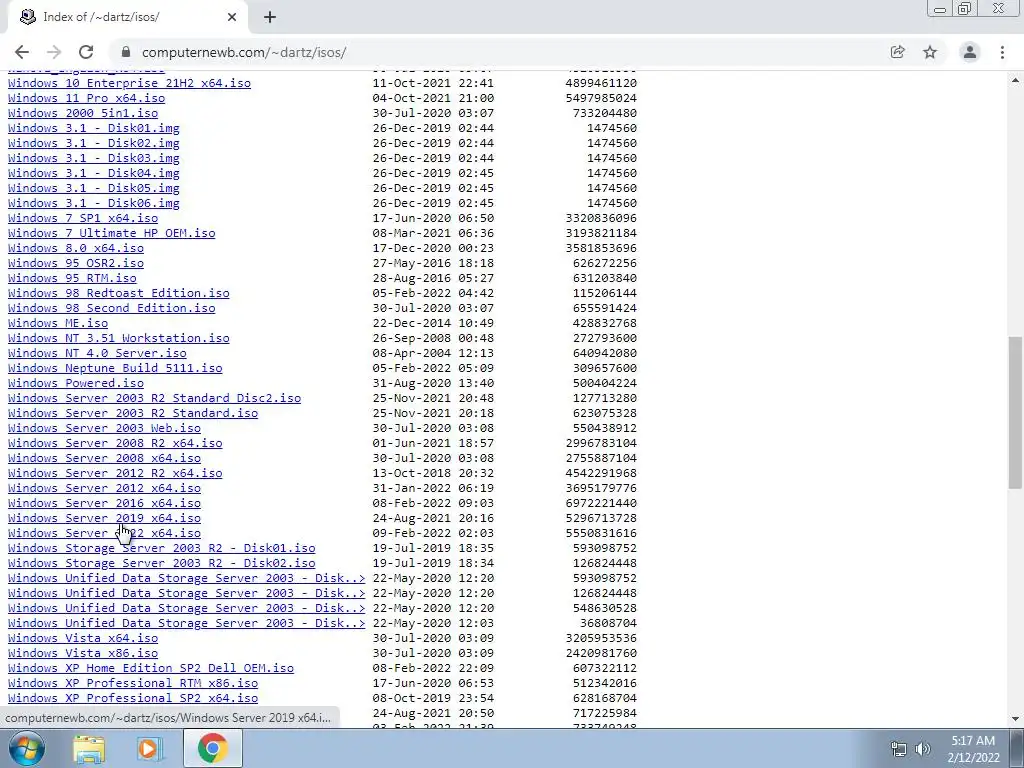Open the Windows Start menu

pyautogui.click(x=27, y=748)
